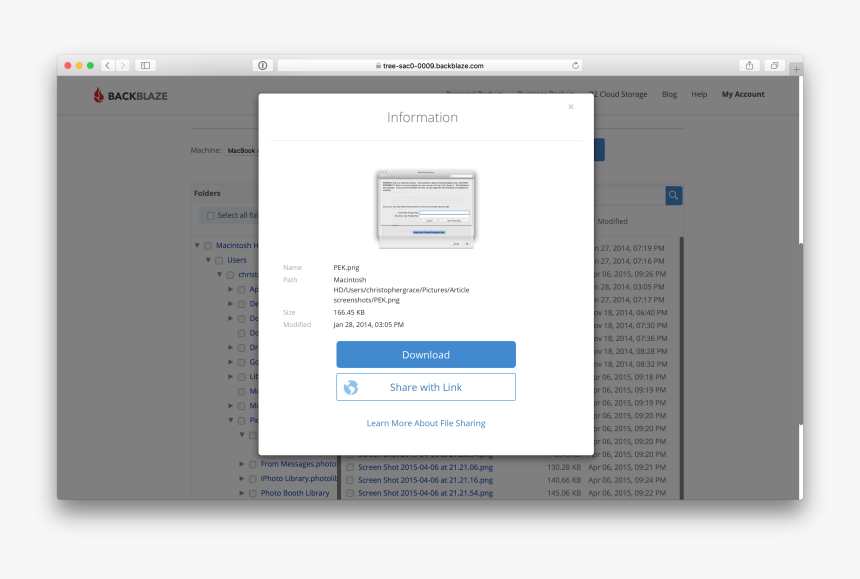Check the Macintosh HD checkbox
860x579 pixels.
tap(208, 244)
